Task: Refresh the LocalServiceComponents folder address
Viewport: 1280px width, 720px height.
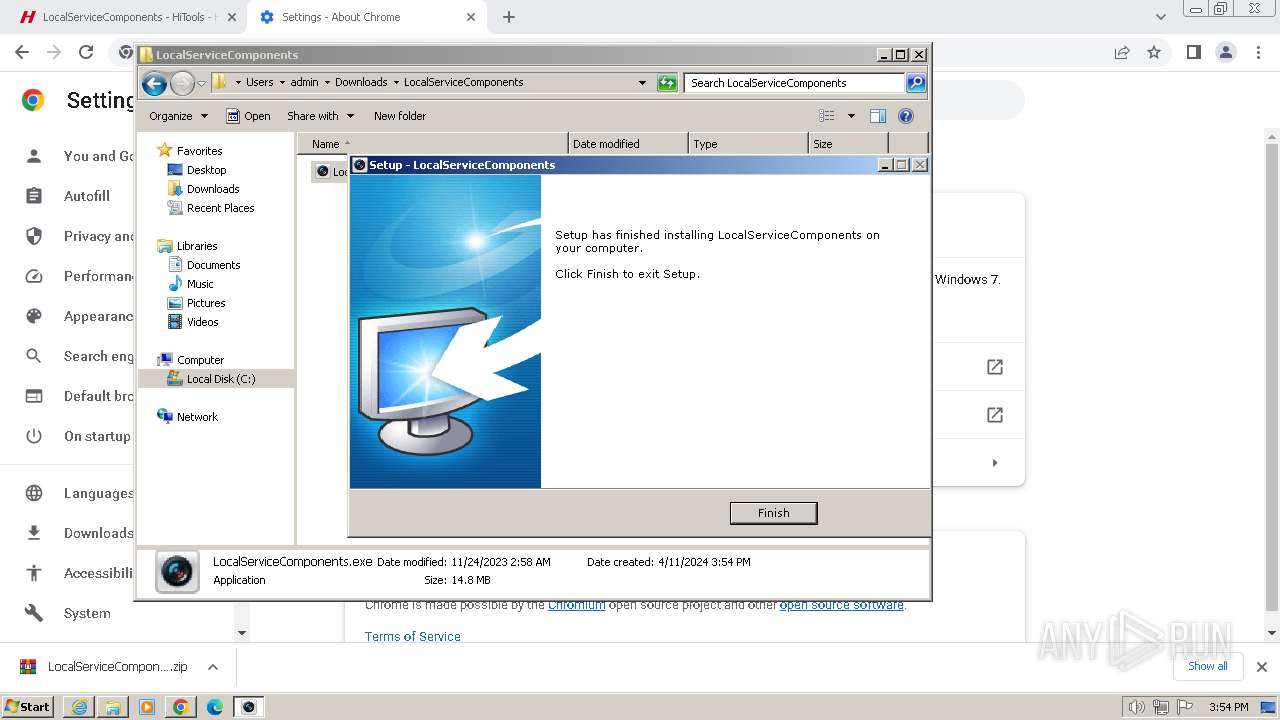Action: [667, 83]
